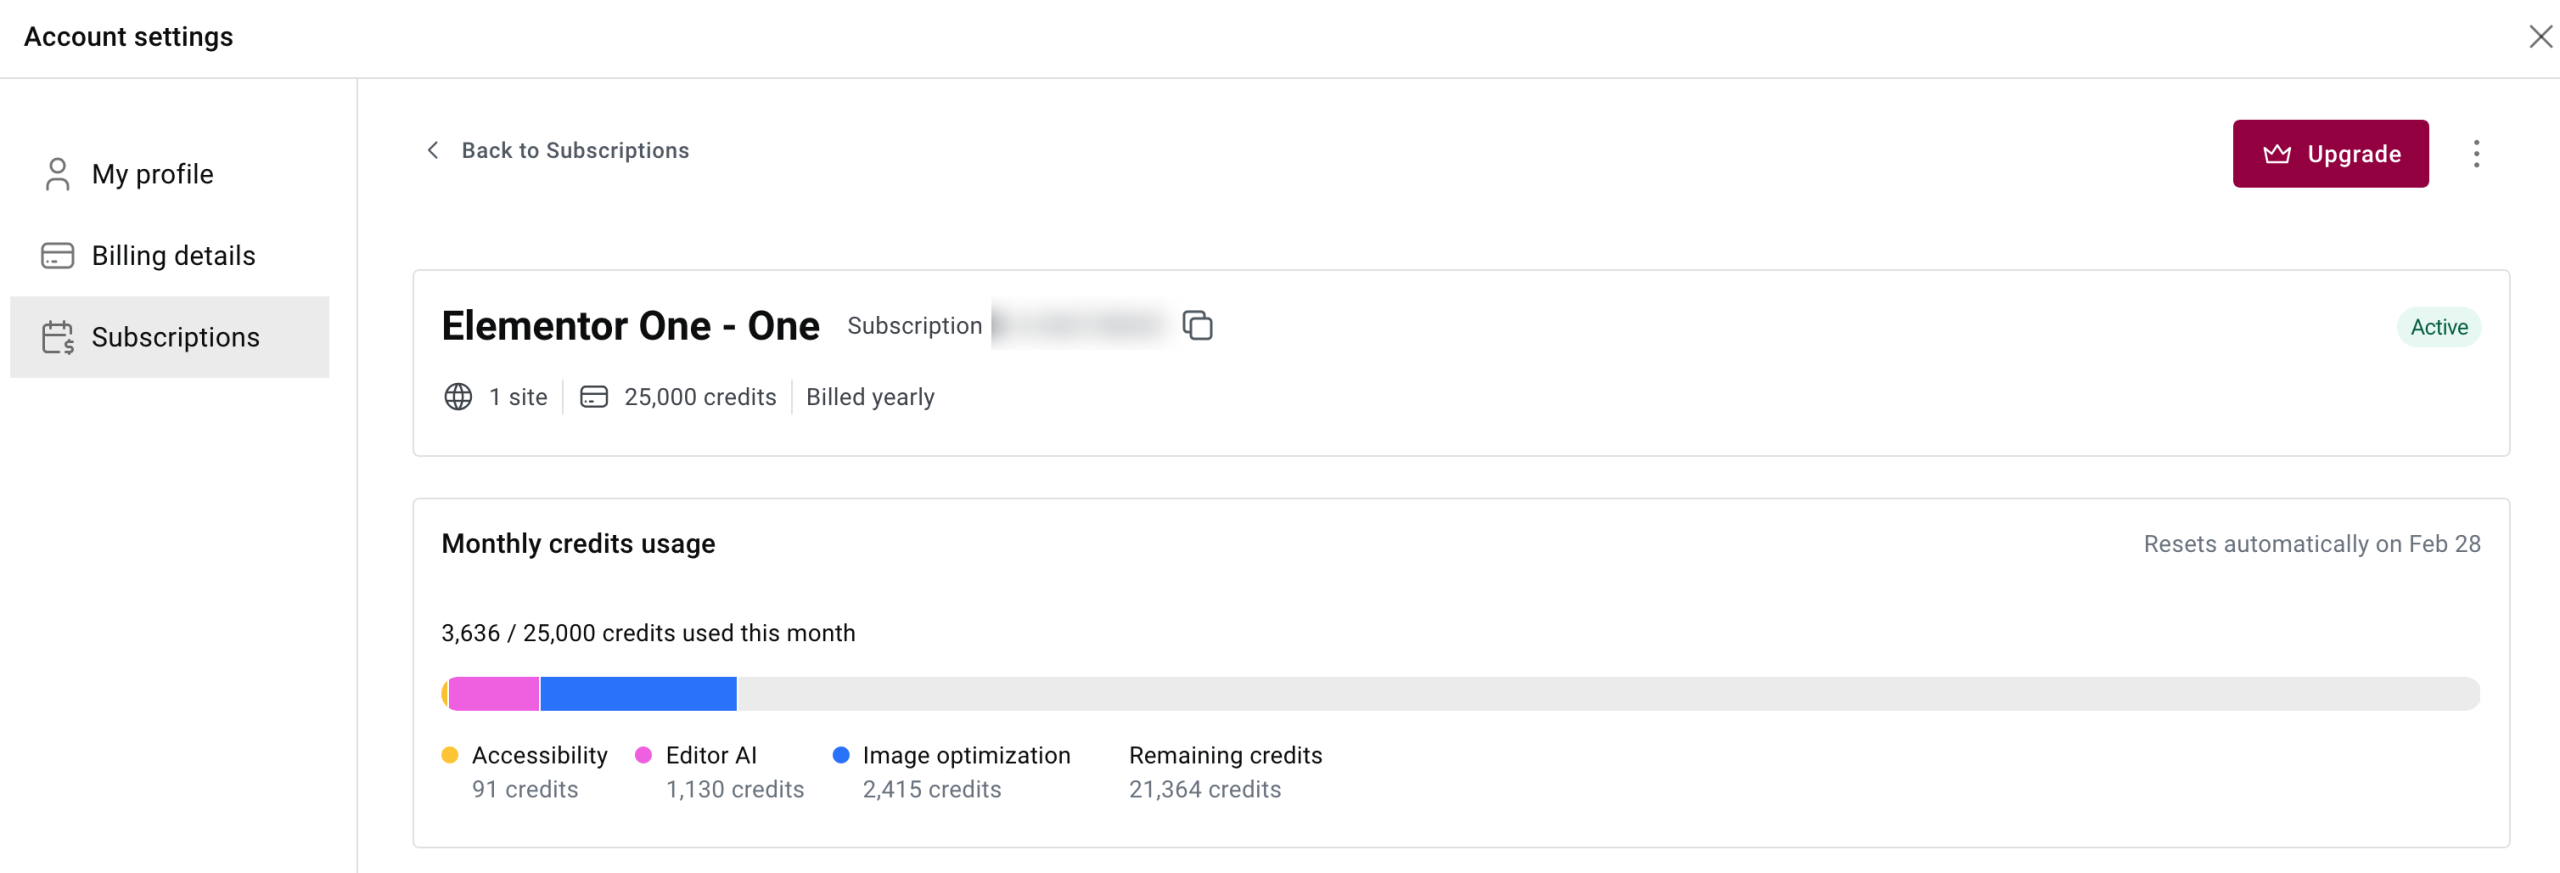2560x873 pixels.
Task: Click the back chevron arrow icon
Action: click(x=433, y=150)
